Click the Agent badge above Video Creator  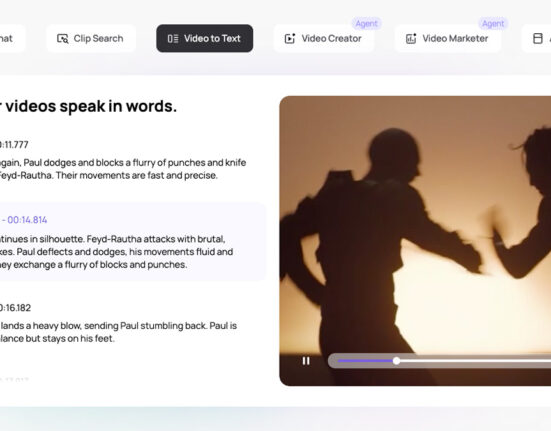pos(366,24)
